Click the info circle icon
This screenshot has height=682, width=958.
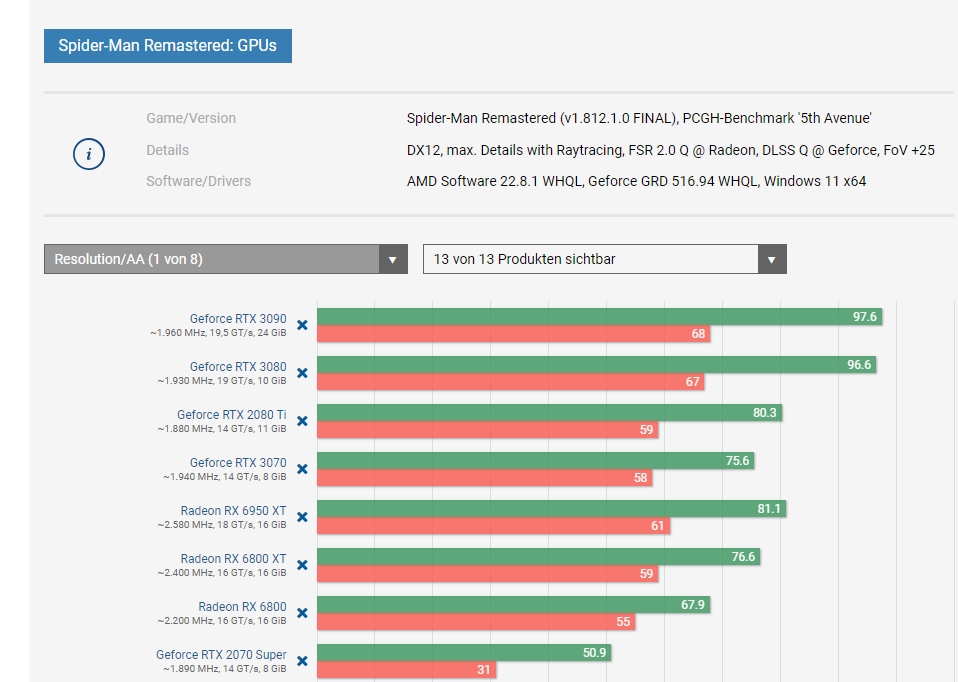pos(89,154)
